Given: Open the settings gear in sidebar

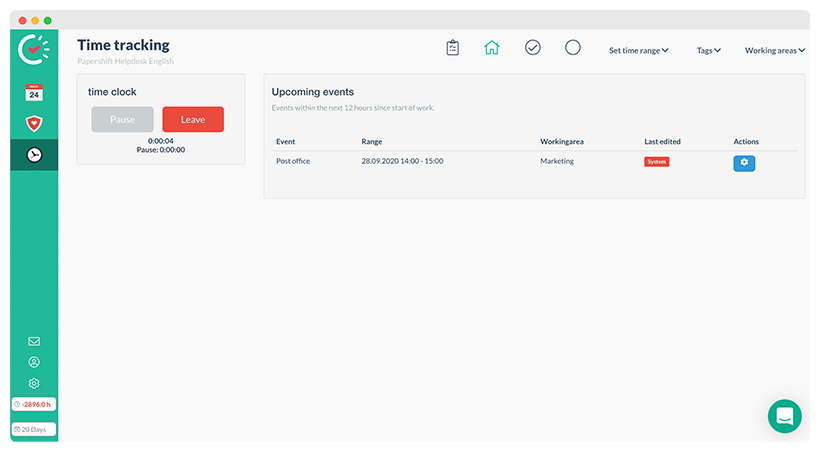Looking at the screenshot, I should point(34,383).
